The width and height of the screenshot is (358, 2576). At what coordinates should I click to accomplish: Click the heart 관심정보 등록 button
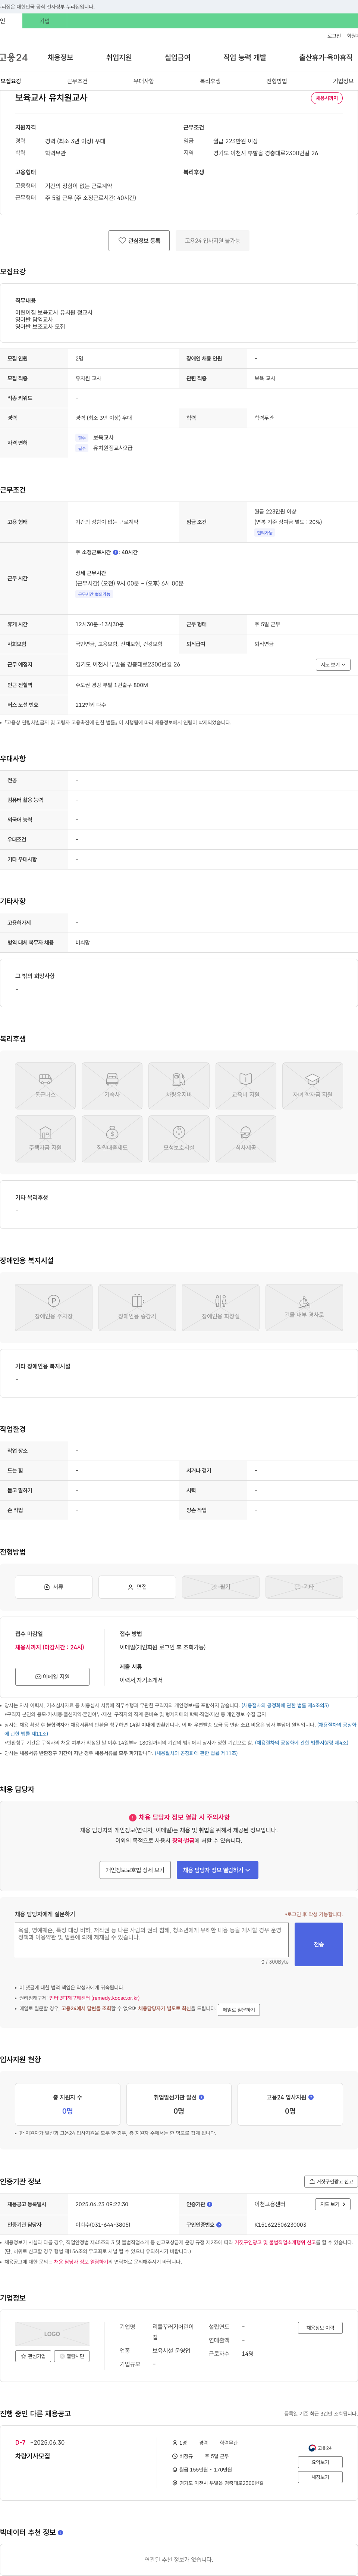pos(139,241)
